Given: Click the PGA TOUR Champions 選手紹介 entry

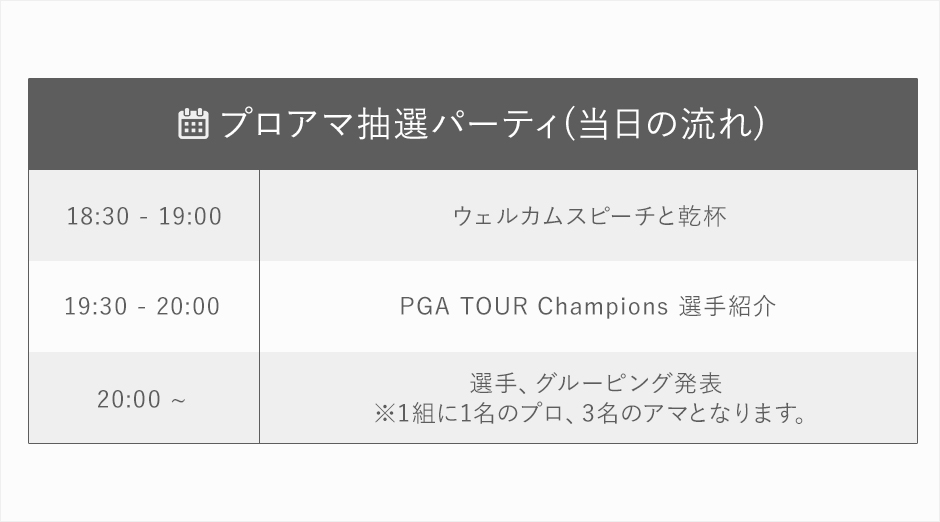Looking at the screenshot, I should [x=588, y=306].
